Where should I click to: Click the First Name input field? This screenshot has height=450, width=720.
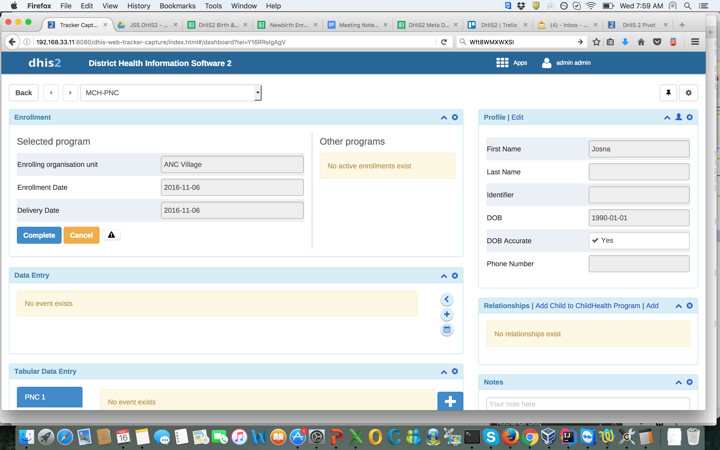click(638, 149)
